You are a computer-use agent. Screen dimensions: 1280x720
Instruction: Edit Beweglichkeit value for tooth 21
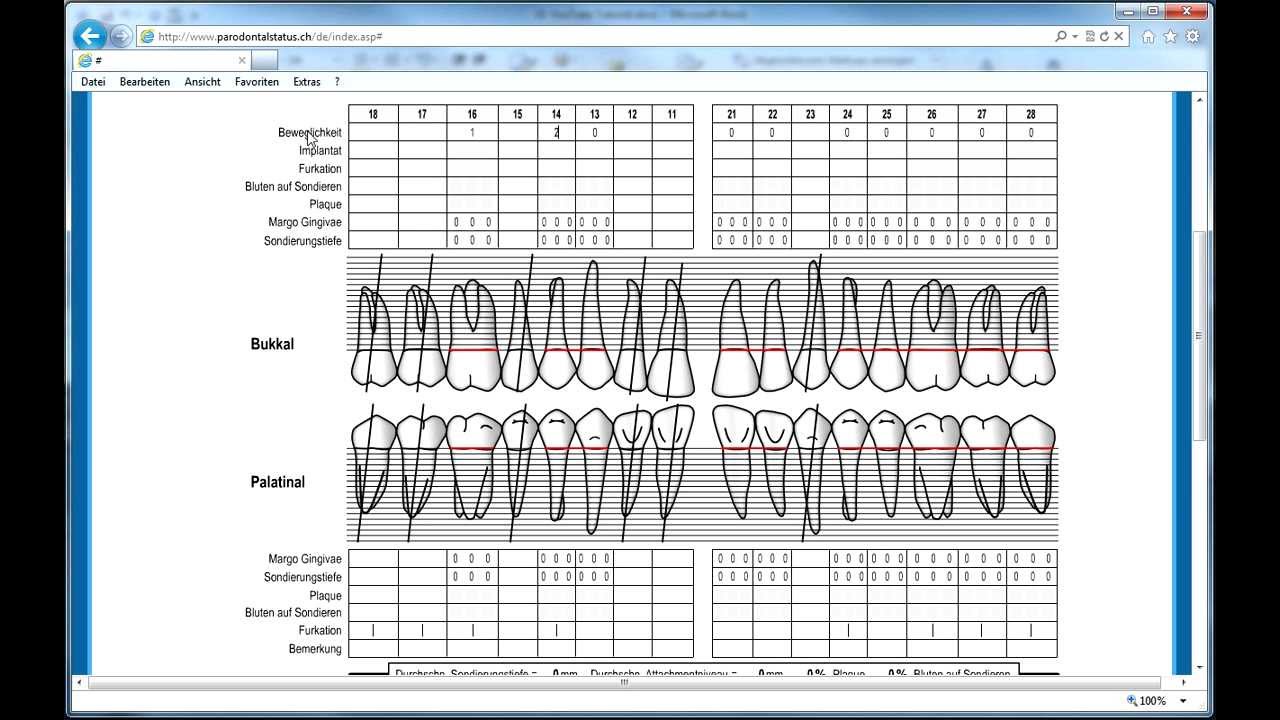[x=732, y=132]
